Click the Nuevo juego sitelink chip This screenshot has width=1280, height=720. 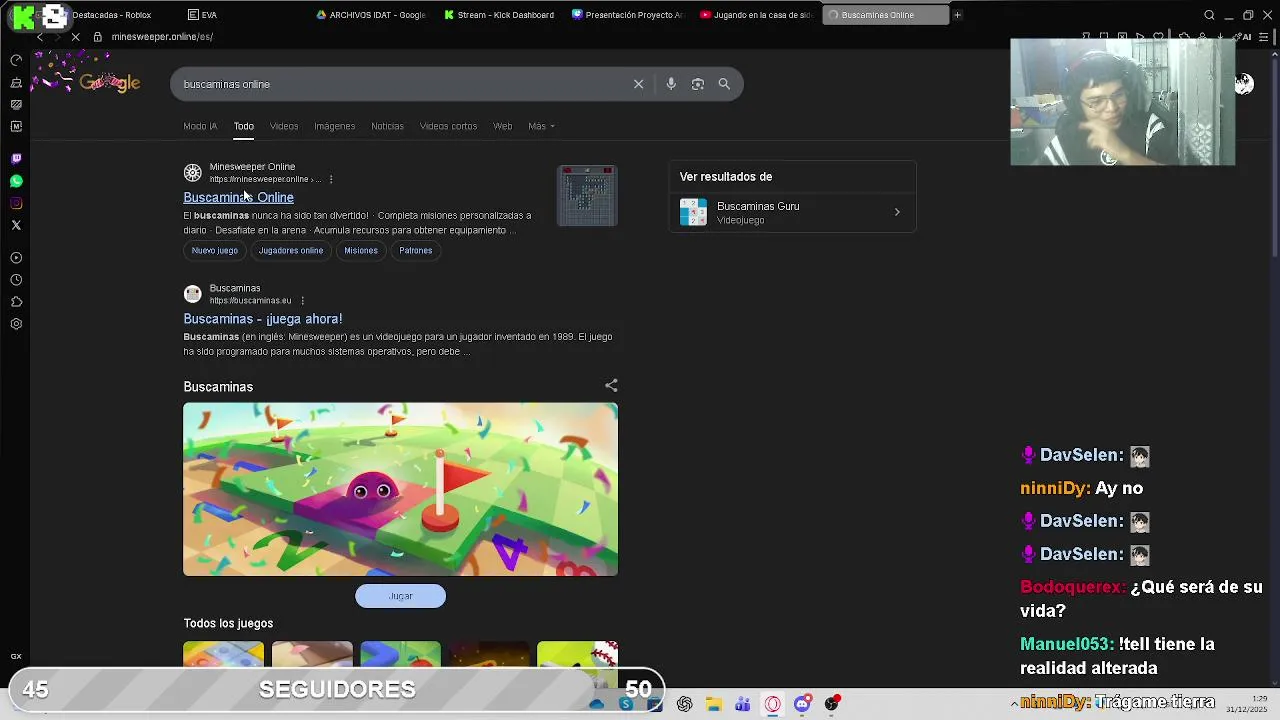[215, 250]
